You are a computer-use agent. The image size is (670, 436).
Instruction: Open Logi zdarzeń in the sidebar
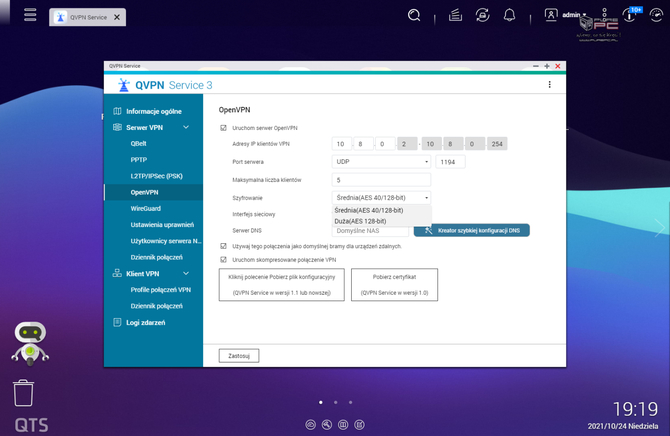[x=145, y=322]
